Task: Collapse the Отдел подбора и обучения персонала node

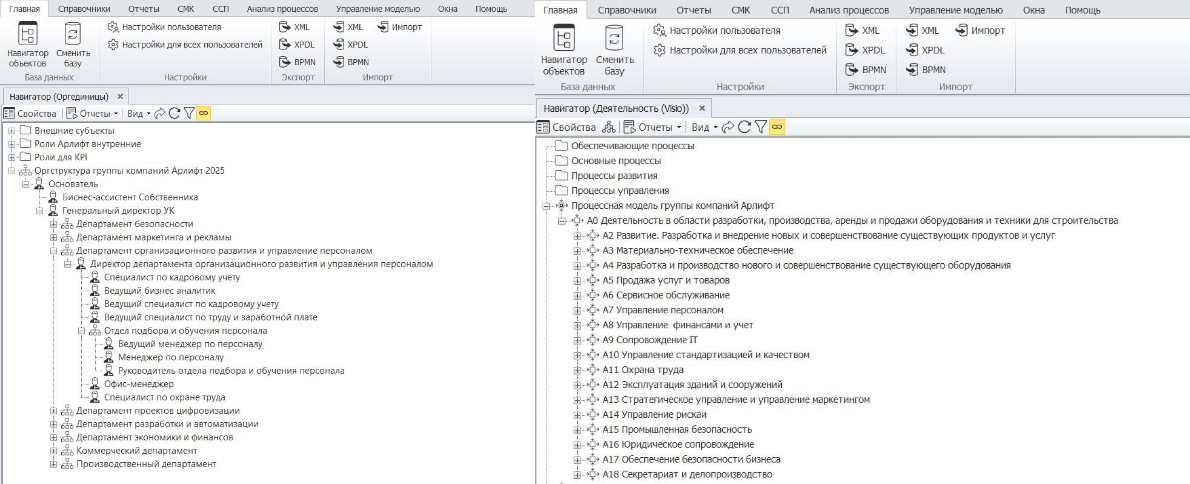Action: (x=82, y=331)
